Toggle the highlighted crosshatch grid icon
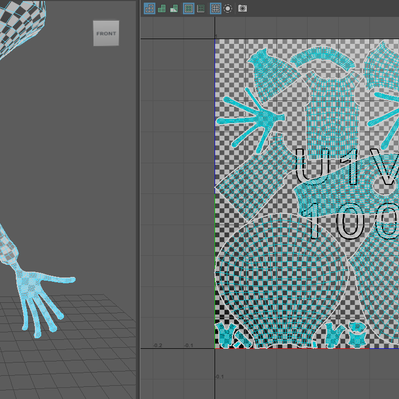 (215, 8)
